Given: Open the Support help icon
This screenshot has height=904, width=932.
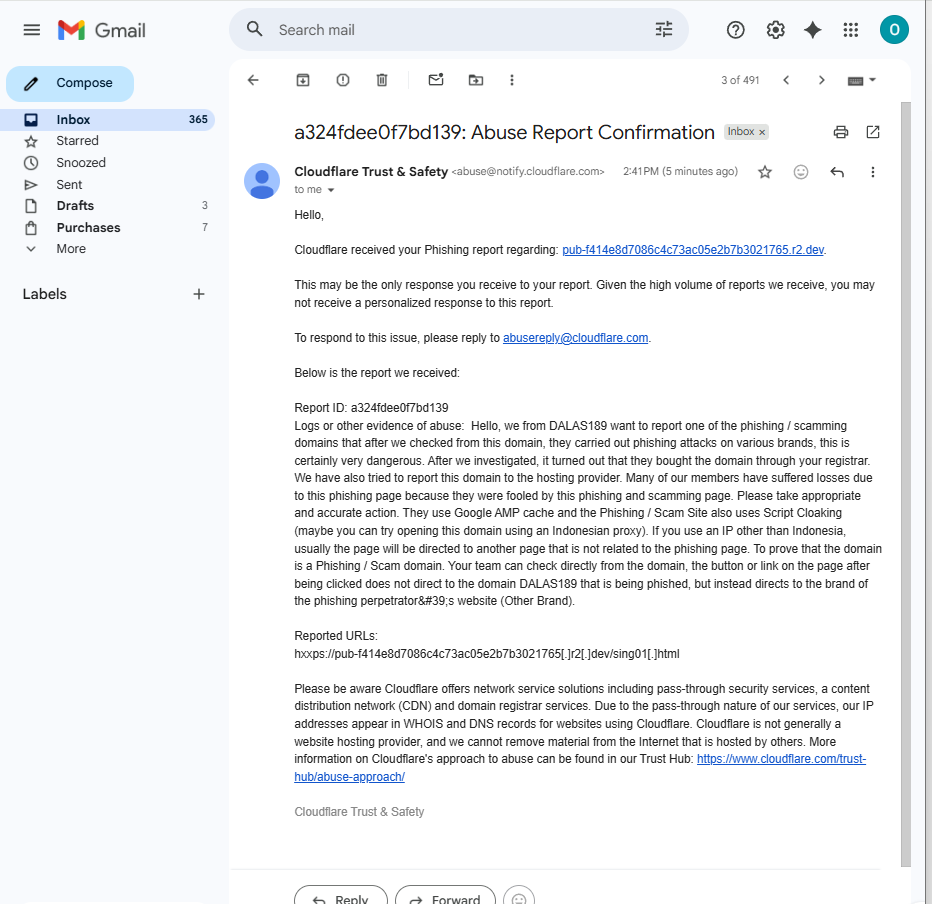Looking at the screenshot, I should click(735, 30).
